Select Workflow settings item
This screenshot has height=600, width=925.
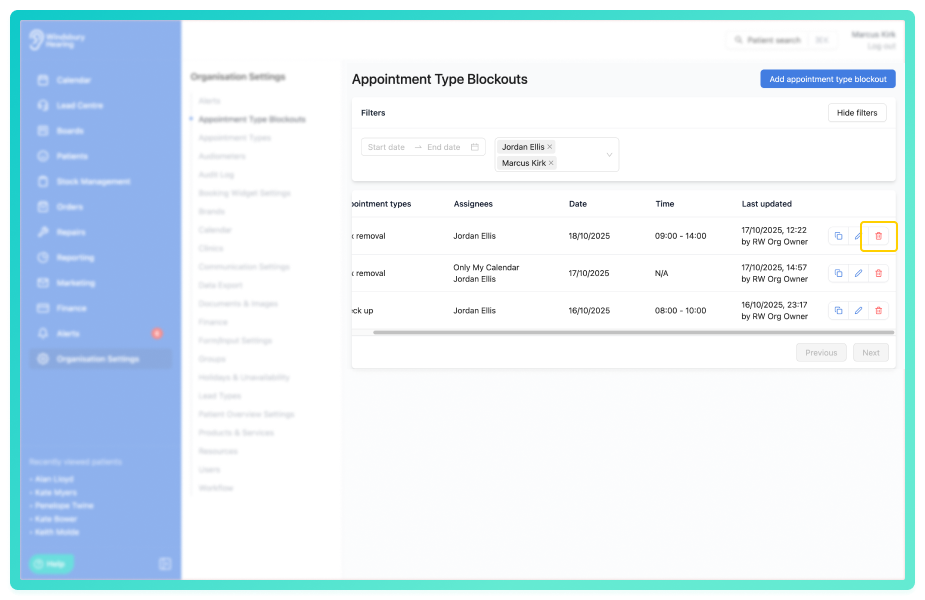point(216,488)
